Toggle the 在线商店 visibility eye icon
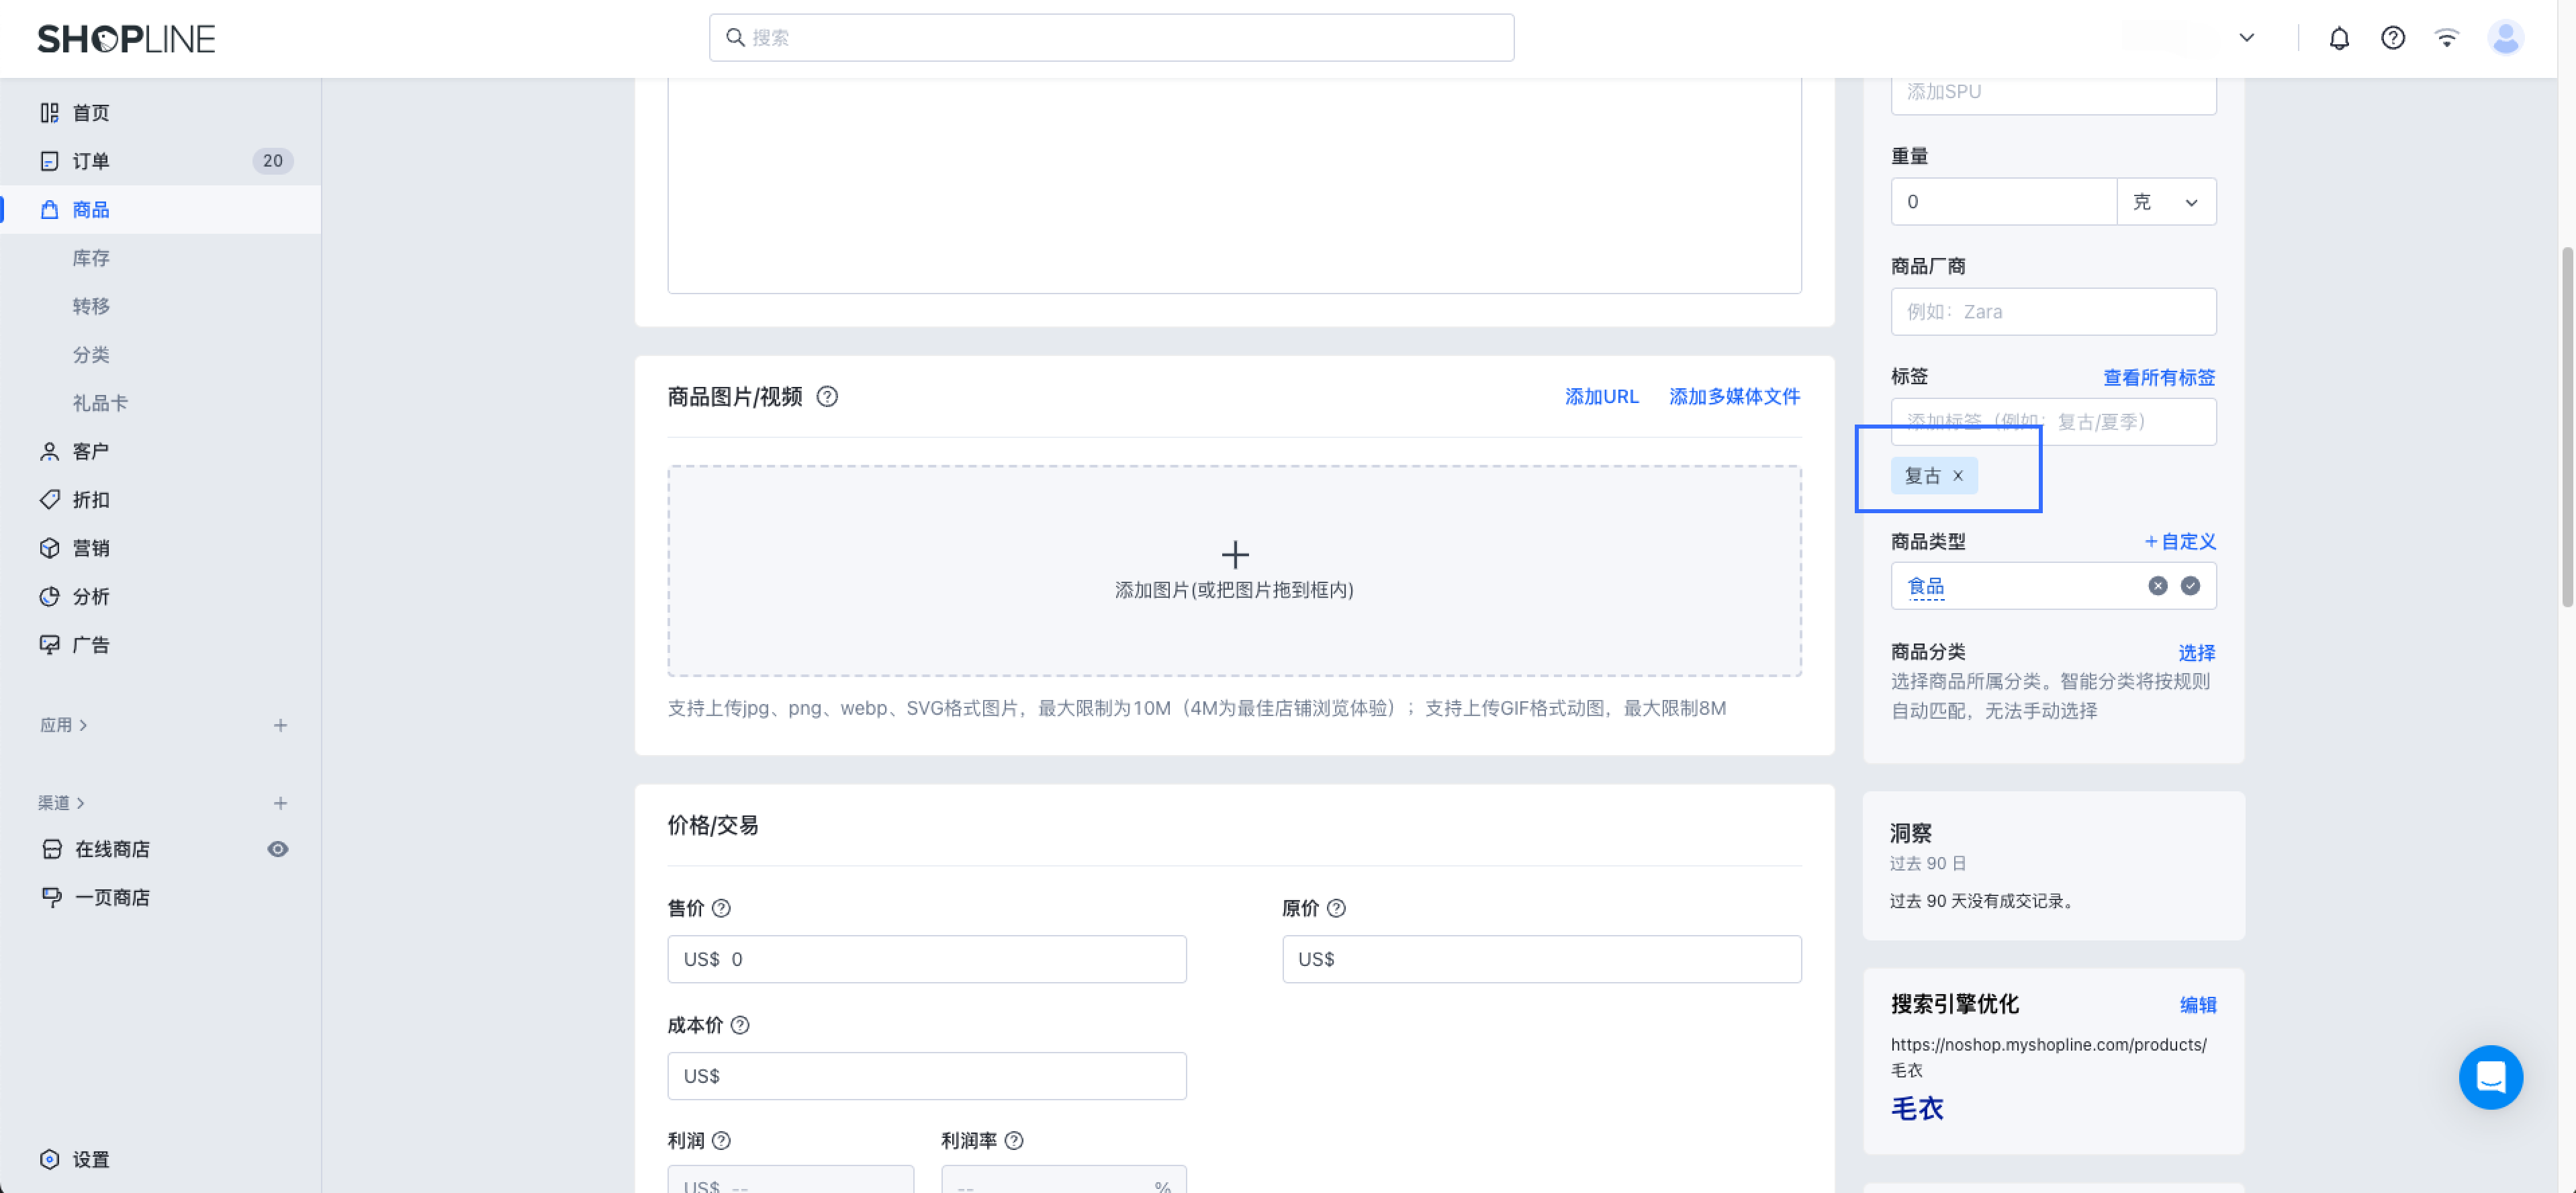2576x1193 pixels. [x=278, y=848]
